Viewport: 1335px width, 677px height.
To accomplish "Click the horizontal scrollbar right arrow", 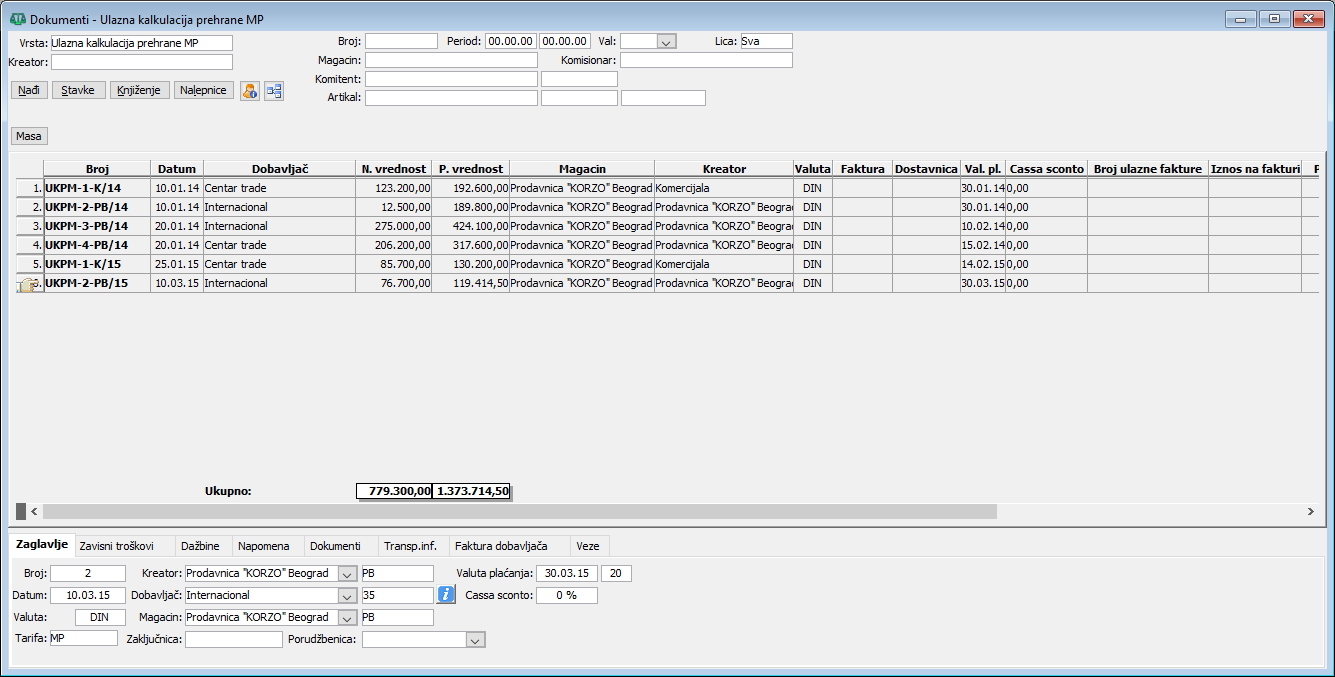I will point(1310,511).
